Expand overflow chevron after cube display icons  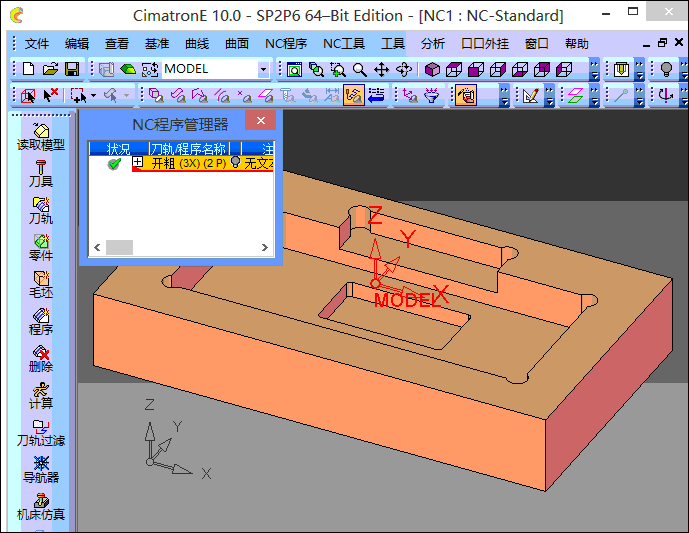click(x=594, y=69)
